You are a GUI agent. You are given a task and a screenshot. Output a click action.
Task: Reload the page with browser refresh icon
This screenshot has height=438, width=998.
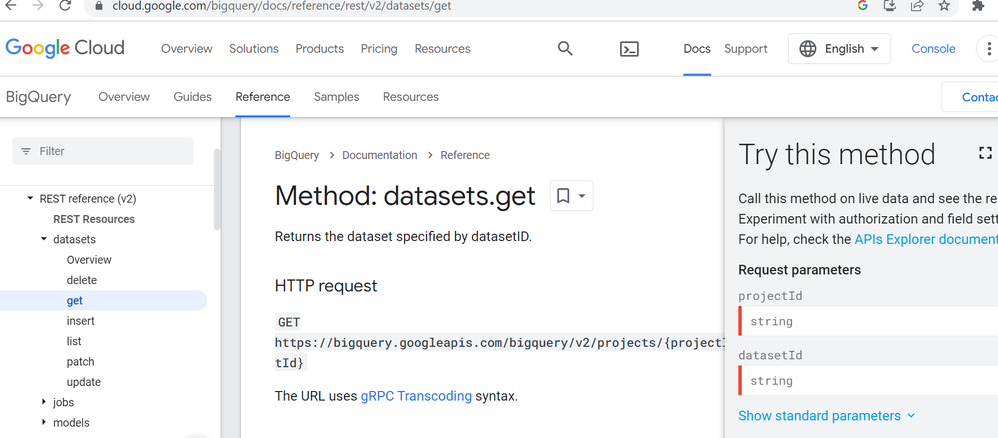(x=65, y=6)
